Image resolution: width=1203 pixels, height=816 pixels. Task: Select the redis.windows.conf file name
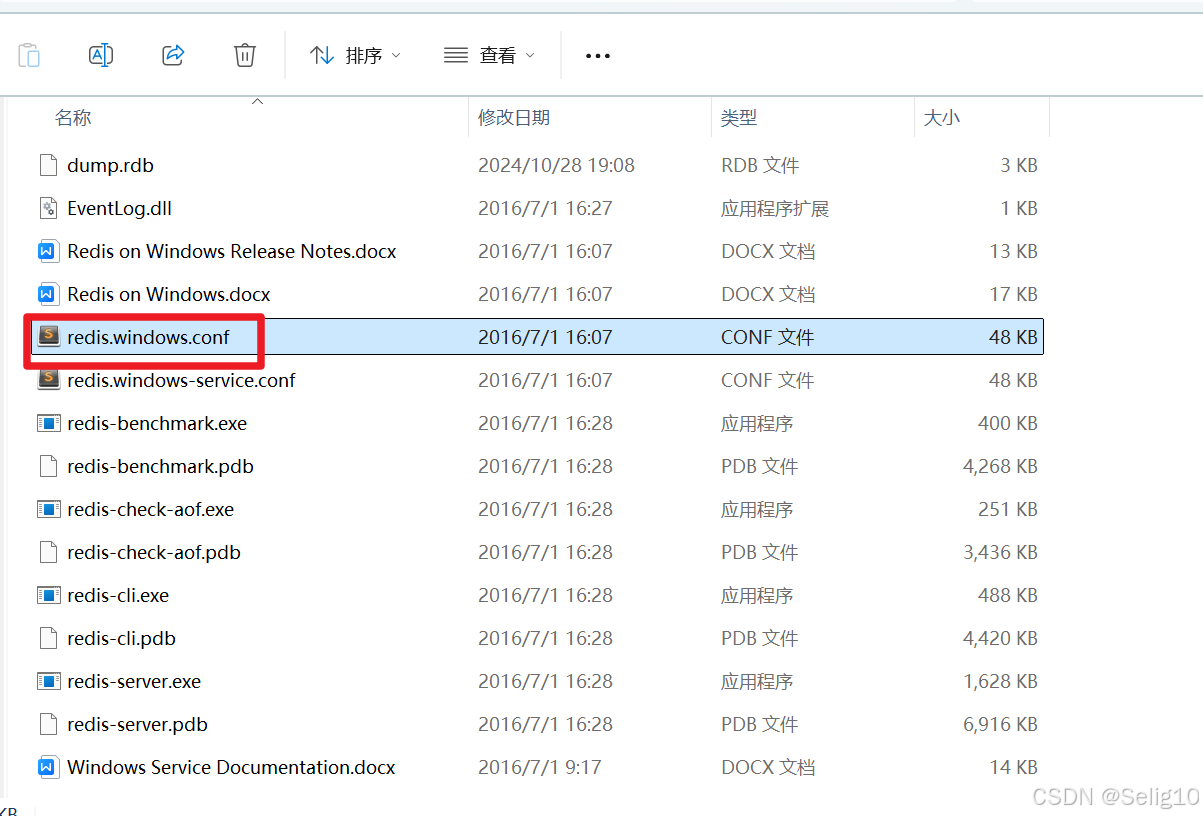148,337
